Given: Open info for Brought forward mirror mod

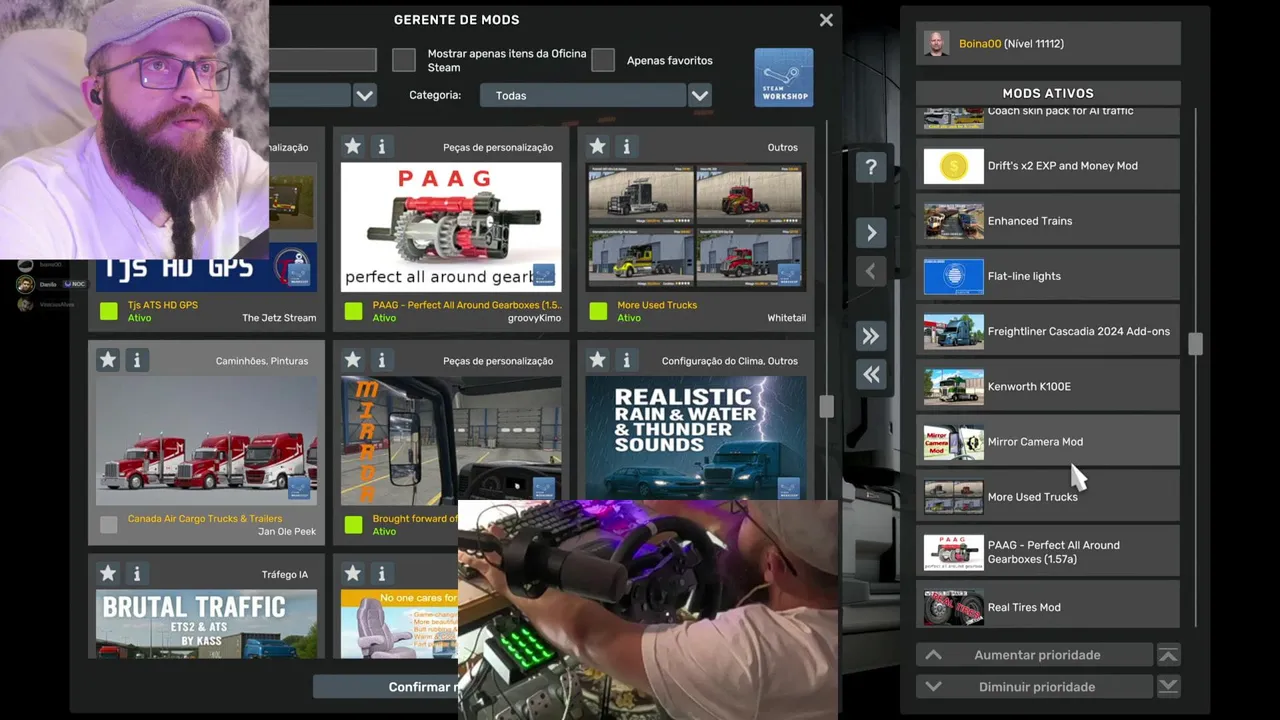Looking at the screenshot, I should [x=381, y=360].
